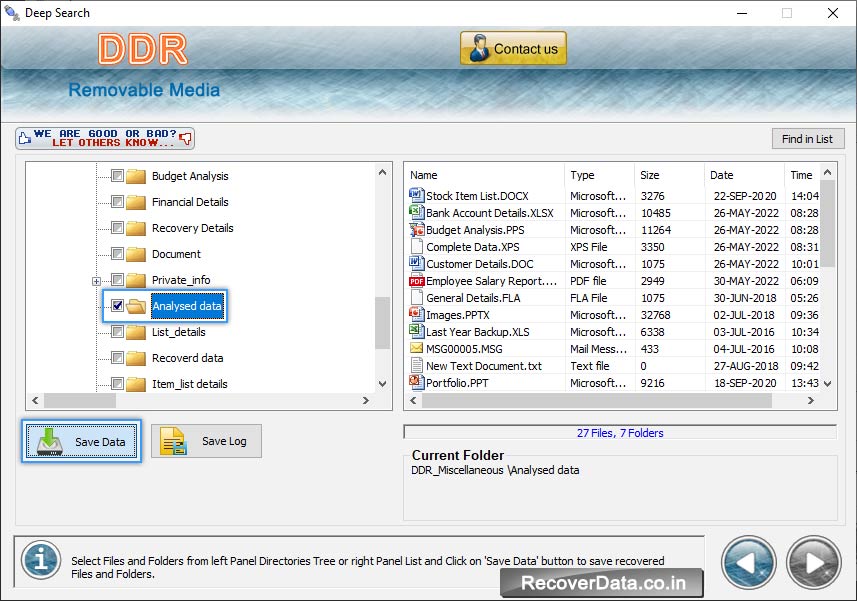Sort file list by Name column header

485,175
